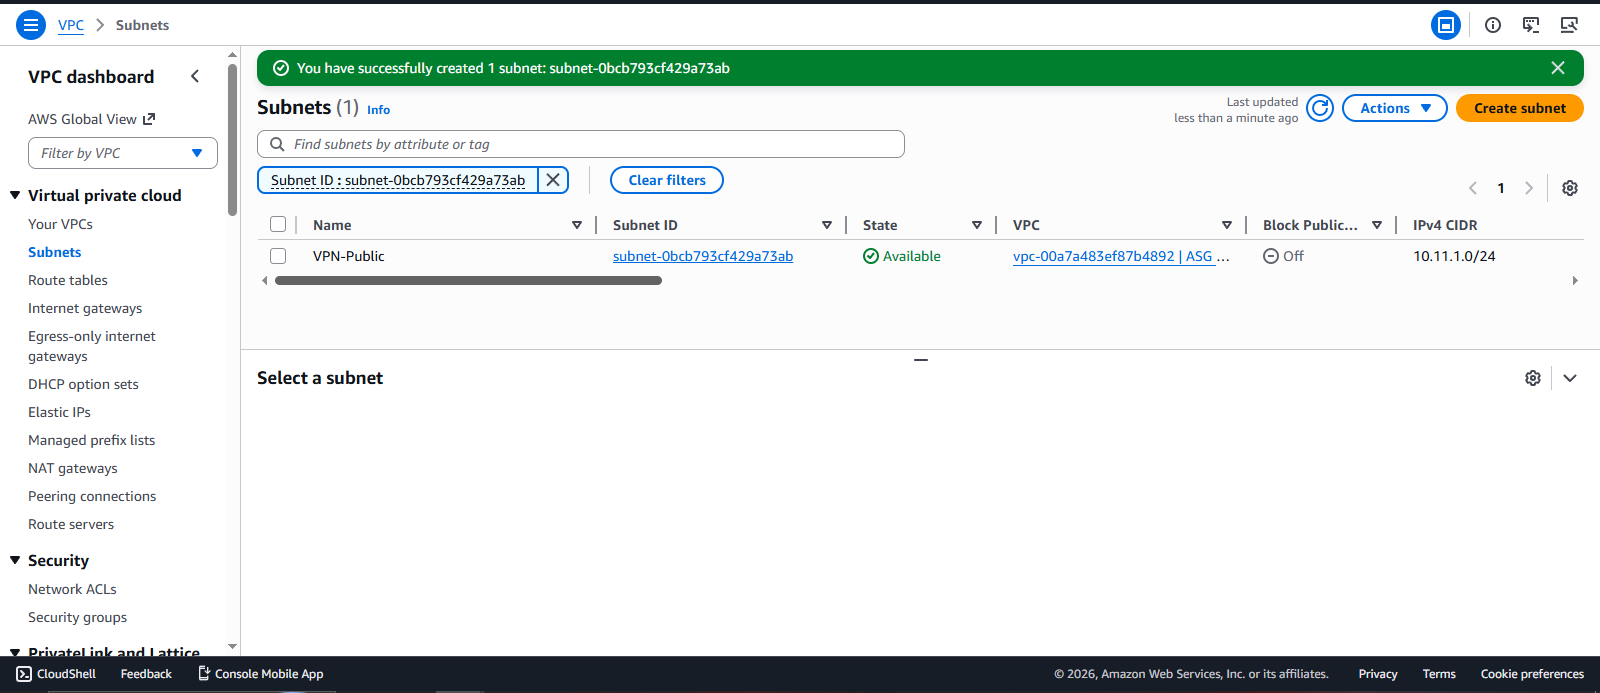The image size is (1600, 693).
Task: Open AWS Global View external link
Action: pos(91,119)
